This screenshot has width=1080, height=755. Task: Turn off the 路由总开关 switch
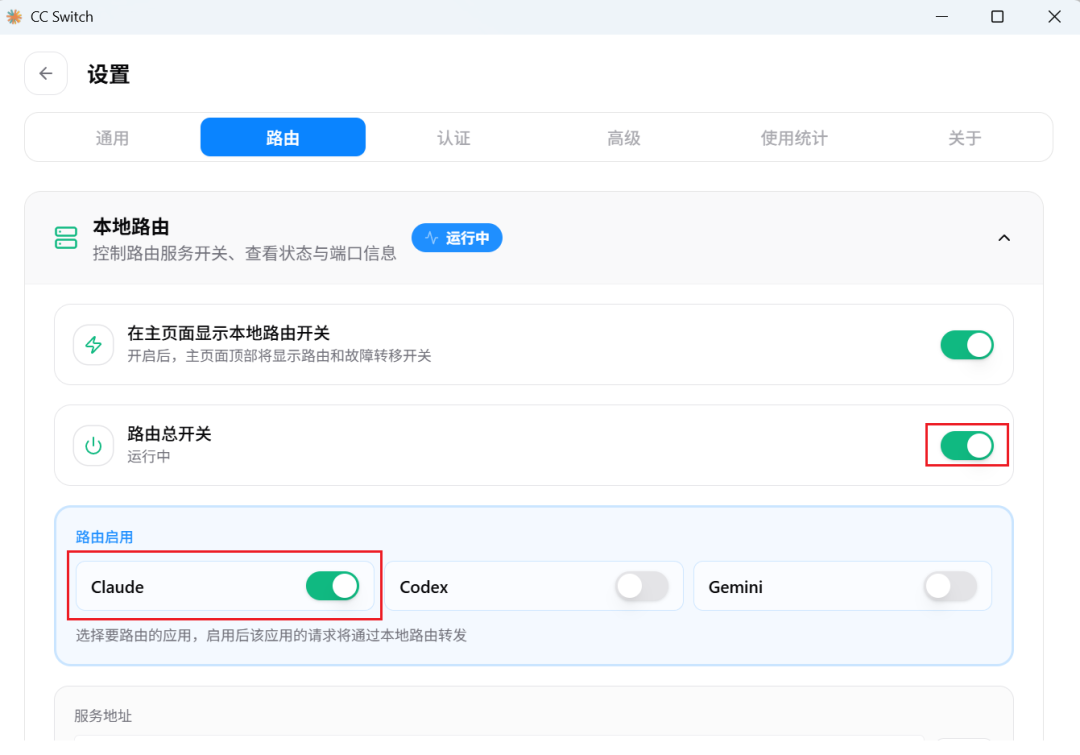coord(967,446)
